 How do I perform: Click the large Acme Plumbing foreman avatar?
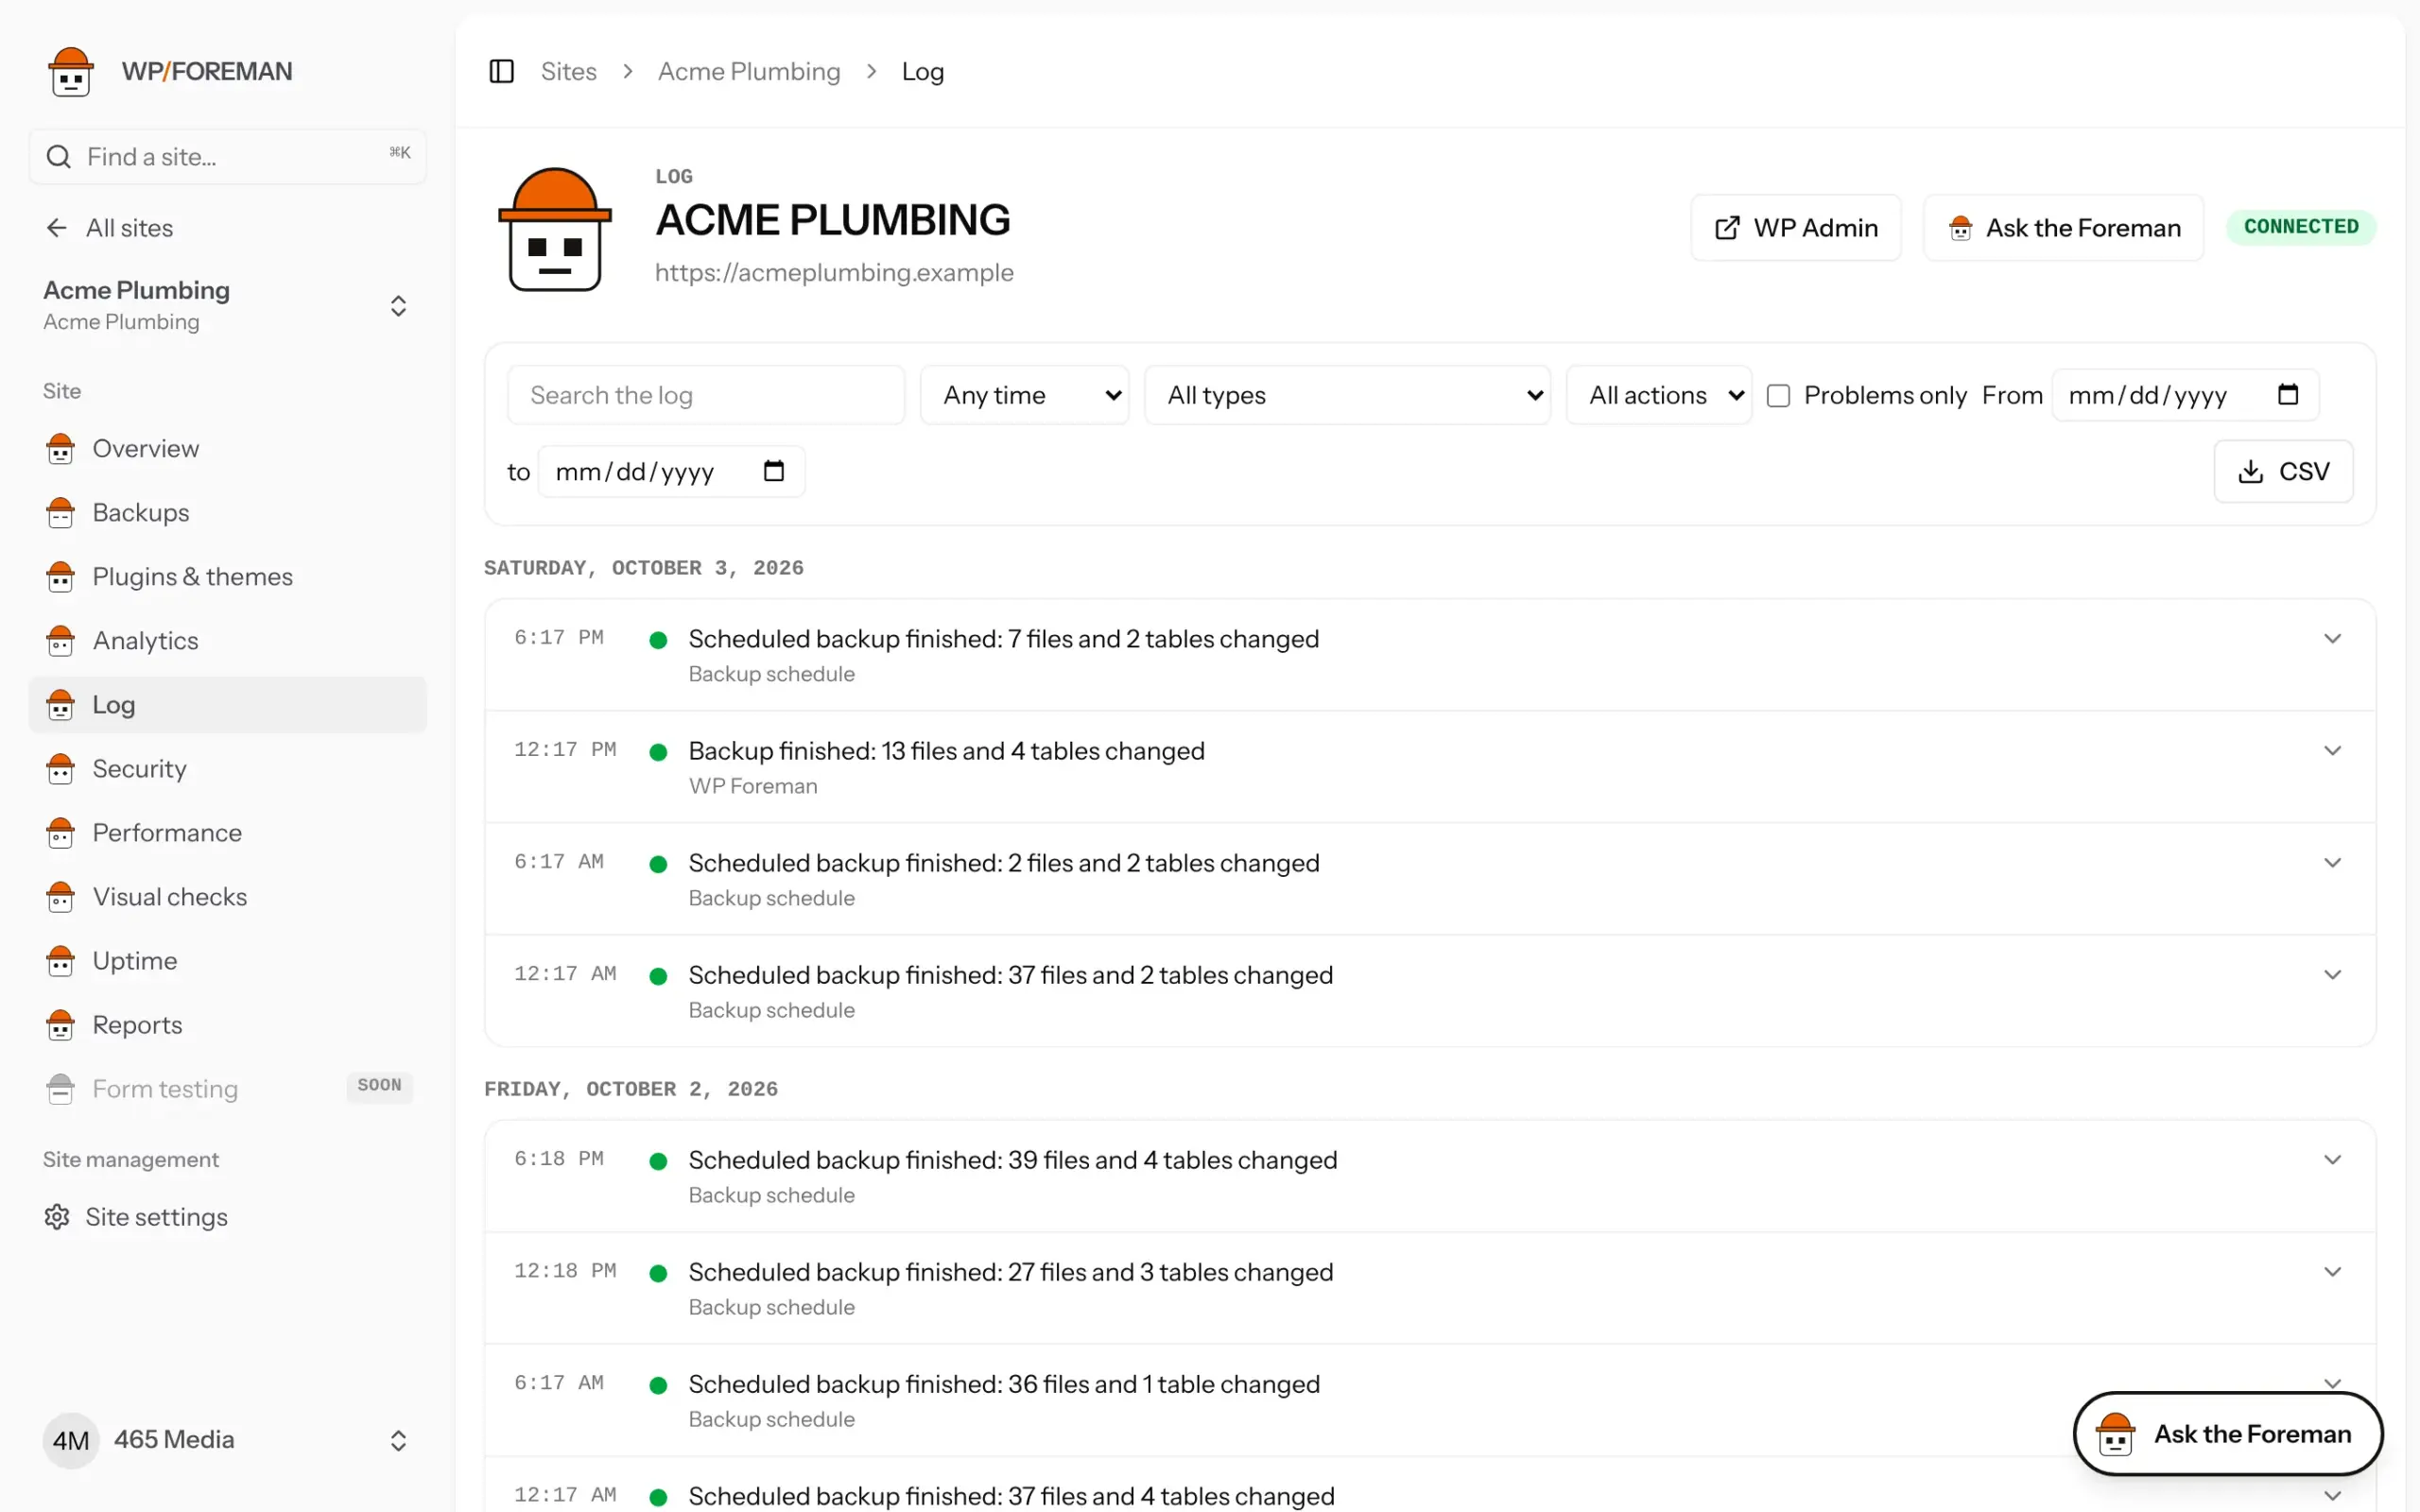[x=555, y=229]
